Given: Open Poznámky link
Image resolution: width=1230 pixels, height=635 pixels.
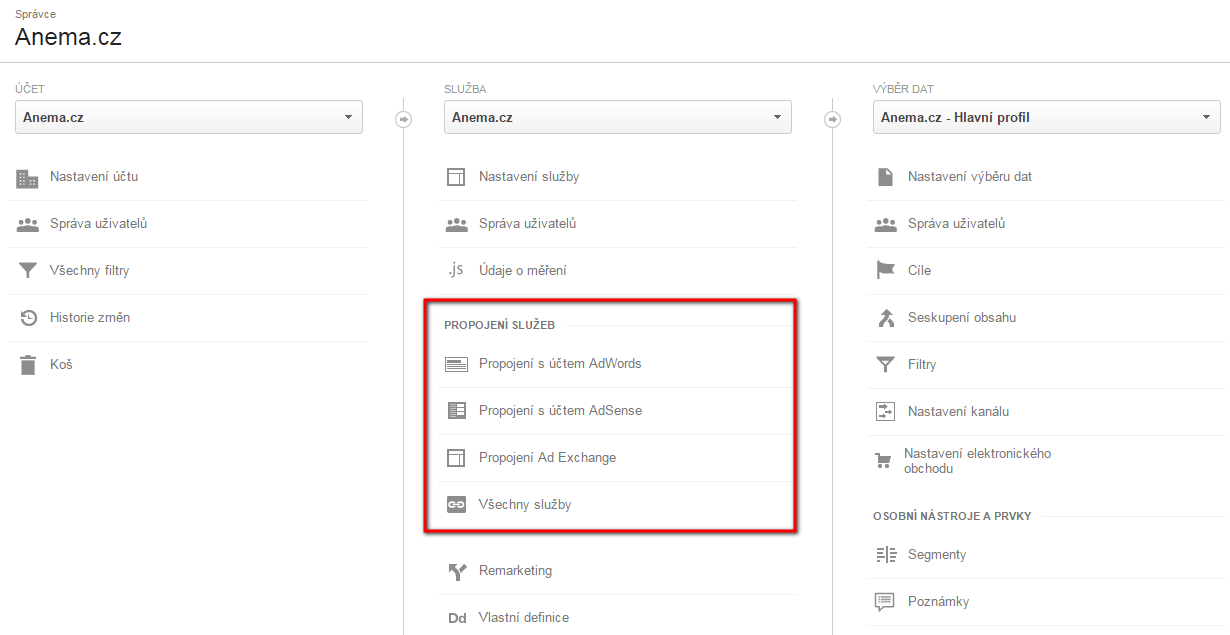Looking at the screenshot, I should pos(938,602).
